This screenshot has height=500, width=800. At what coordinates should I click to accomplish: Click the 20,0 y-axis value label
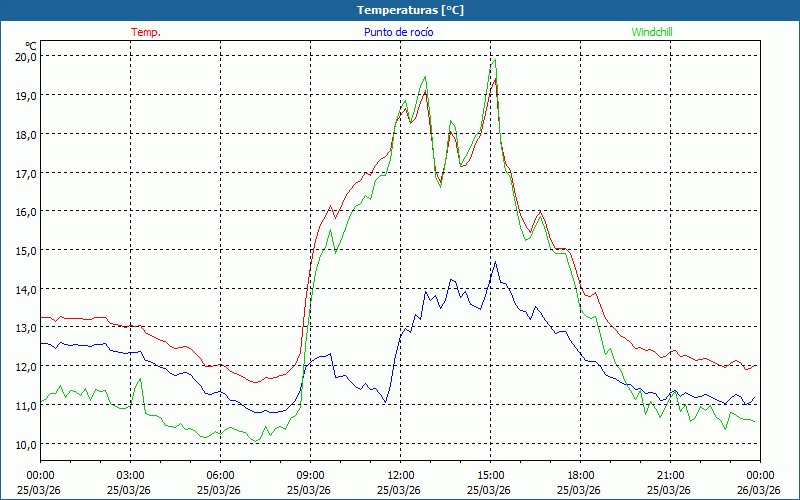[26, 56]
